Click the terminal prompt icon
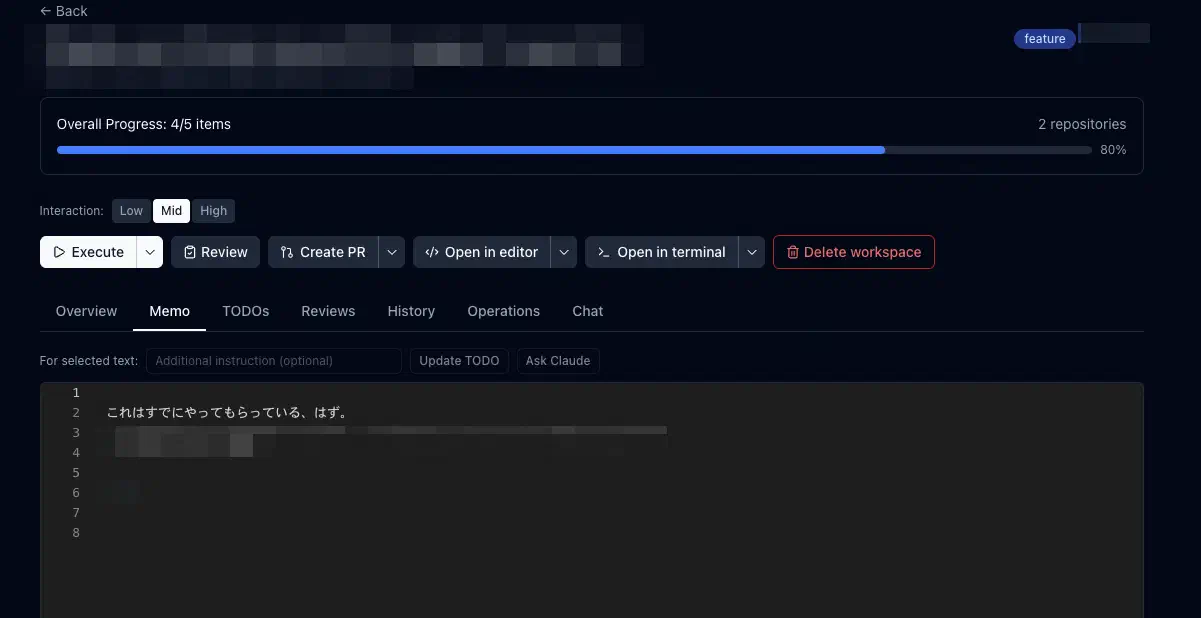Image resolution: width=1201 pixels, height=618 pixels. click(604, 252)
